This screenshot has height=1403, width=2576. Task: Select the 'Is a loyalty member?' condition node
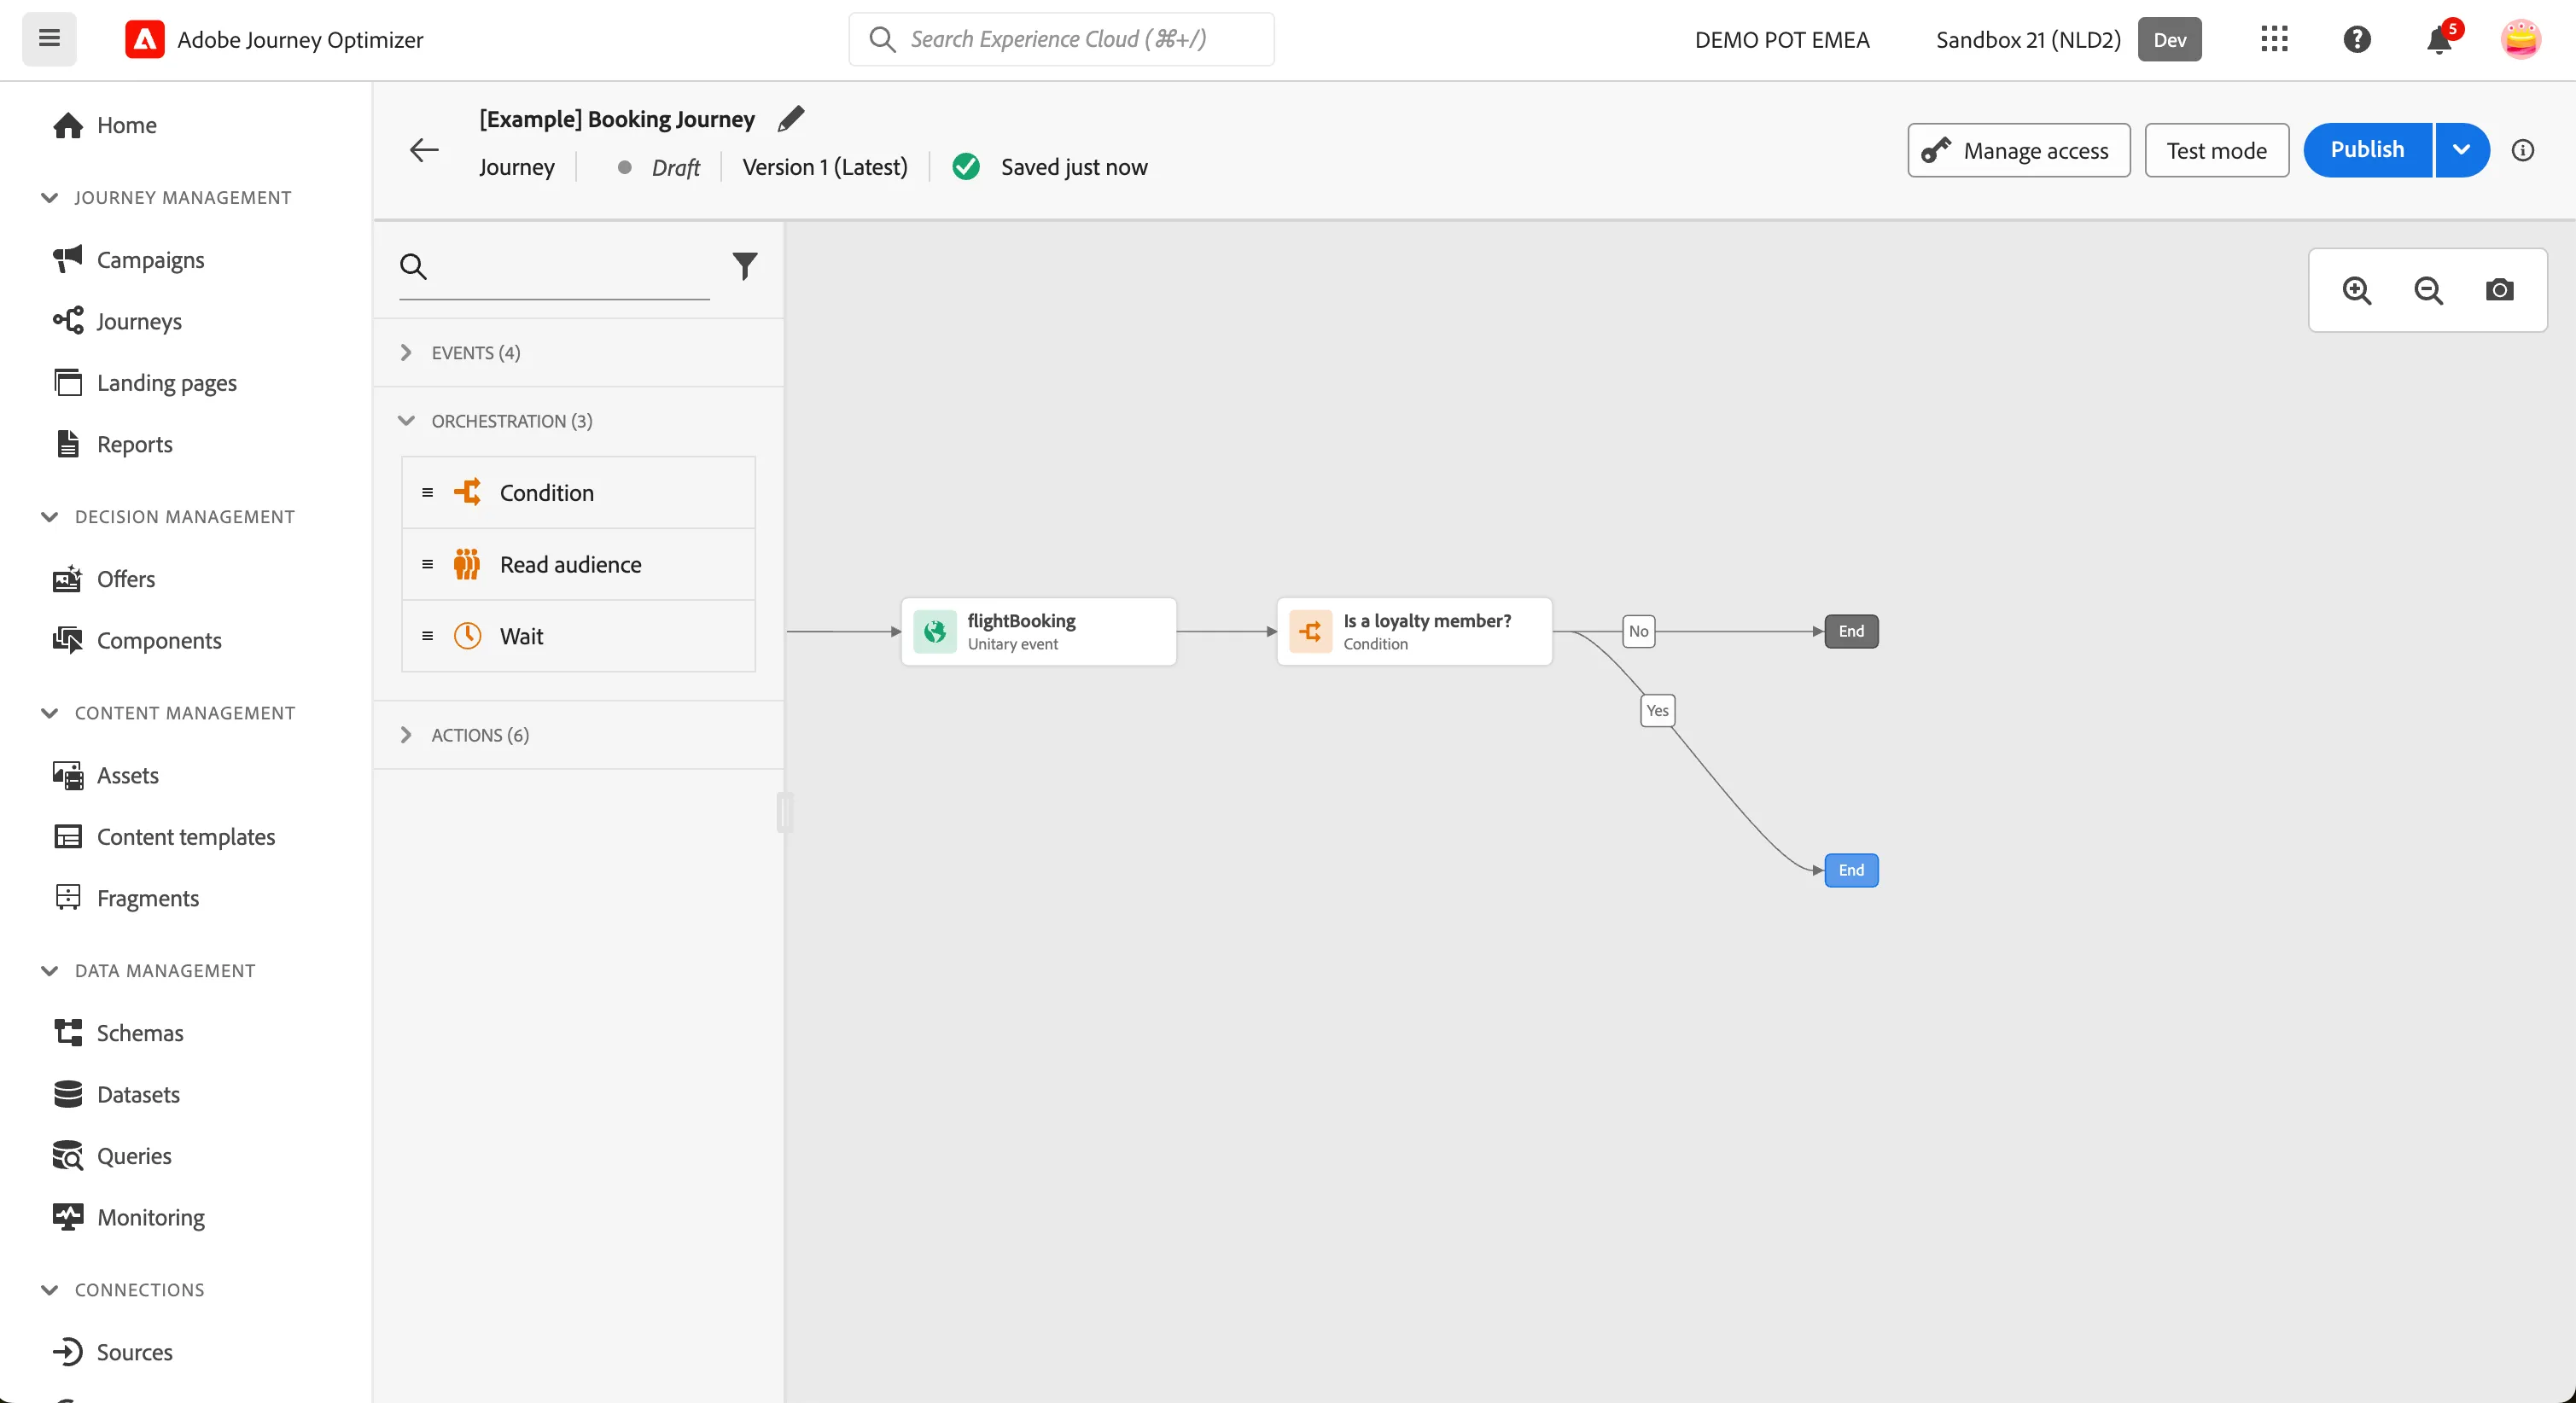[1414, 631]
